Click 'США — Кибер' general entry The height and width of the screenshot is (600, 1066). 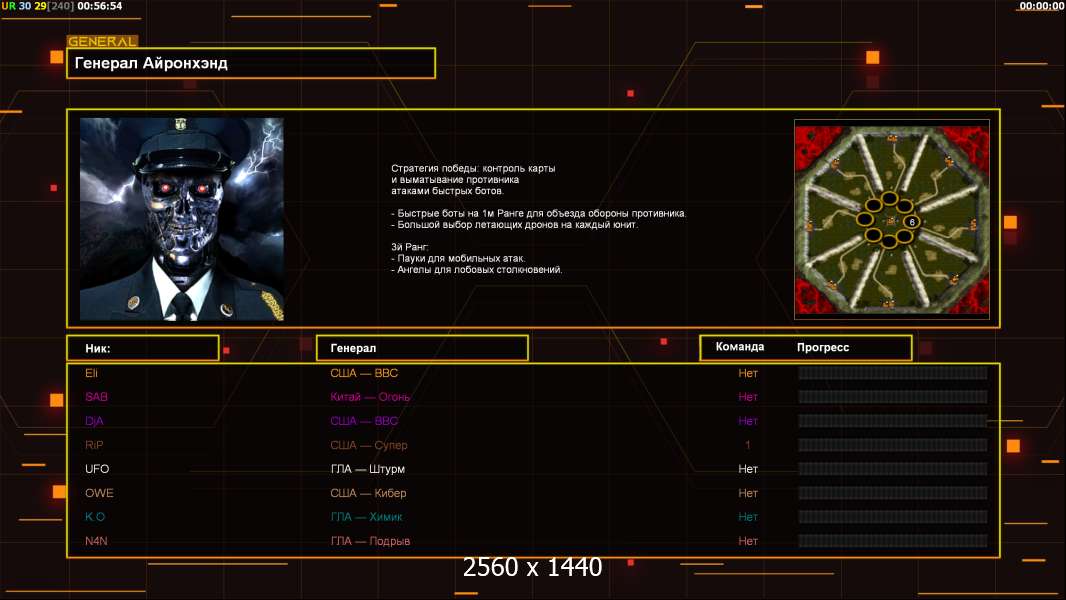[x=368, y=493]
